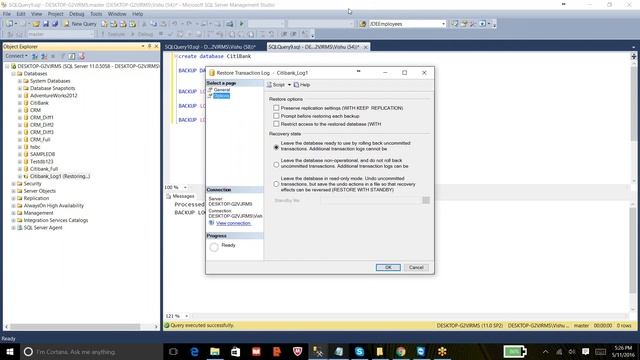Select AlwaysOn High Availability node
640x360 pixels.
pos(54,205)
